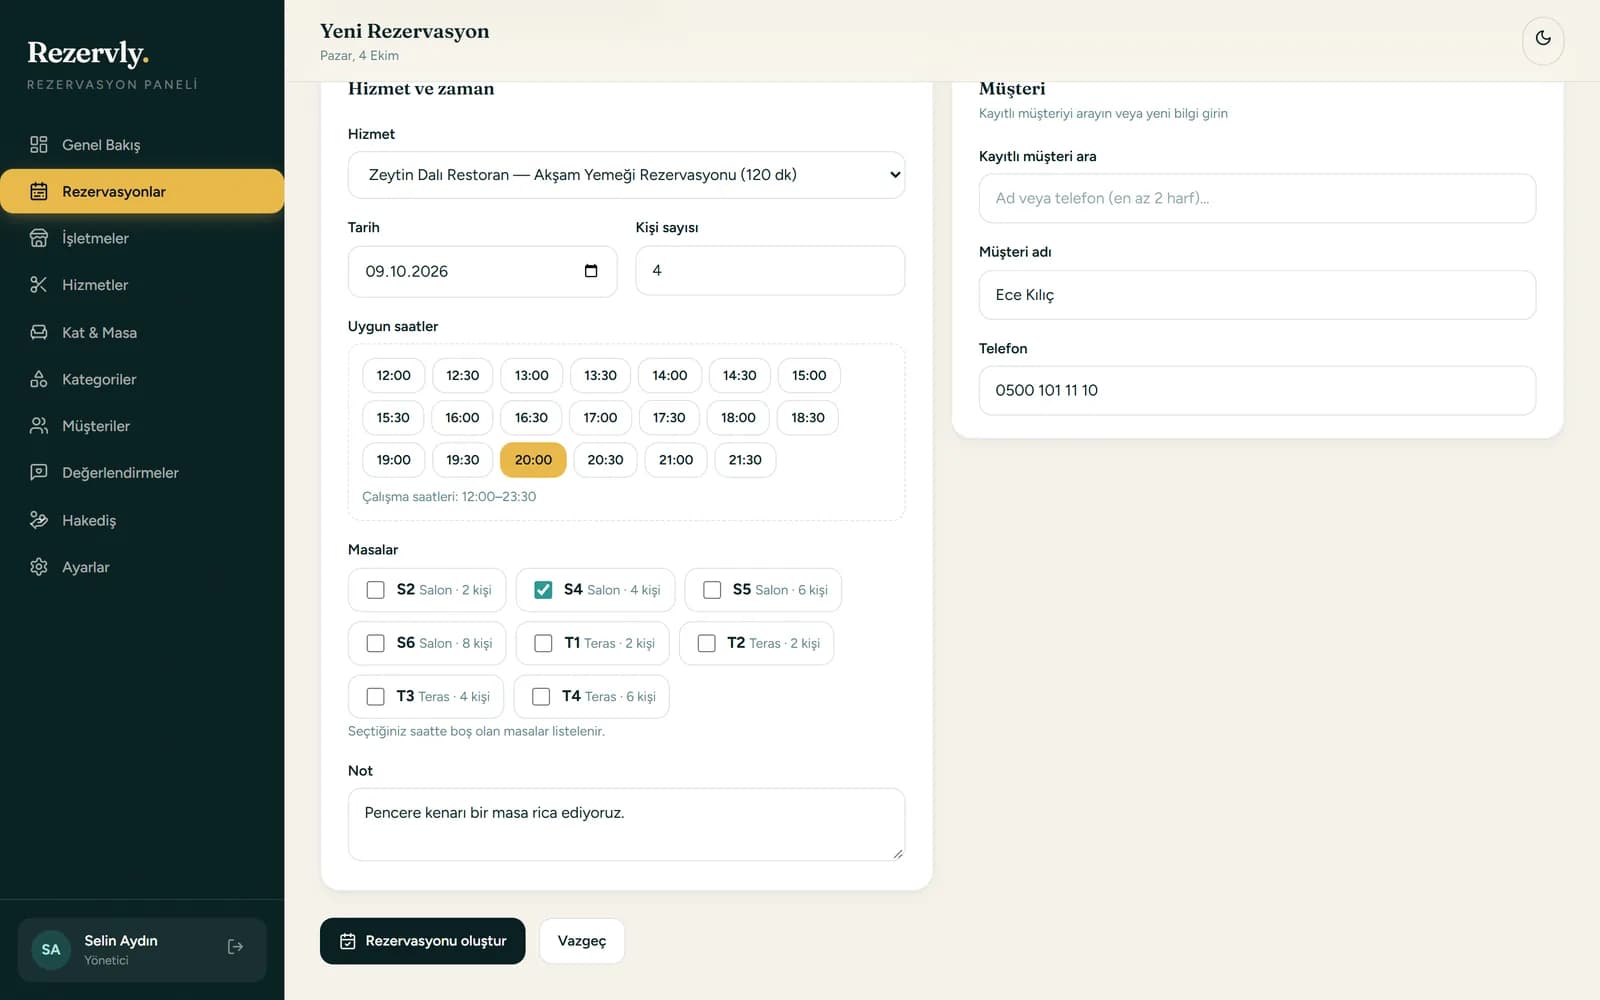Go to Müşteriler in the sidebar
Viewport: 1600px width, 1000px height.
pos(142,426)
